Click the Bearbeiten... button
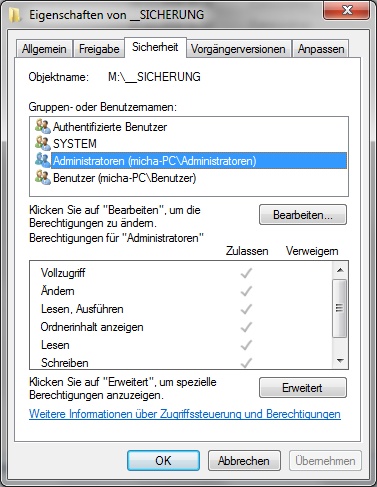The height and width of the screenshot is (487, 377). point(303,215)
